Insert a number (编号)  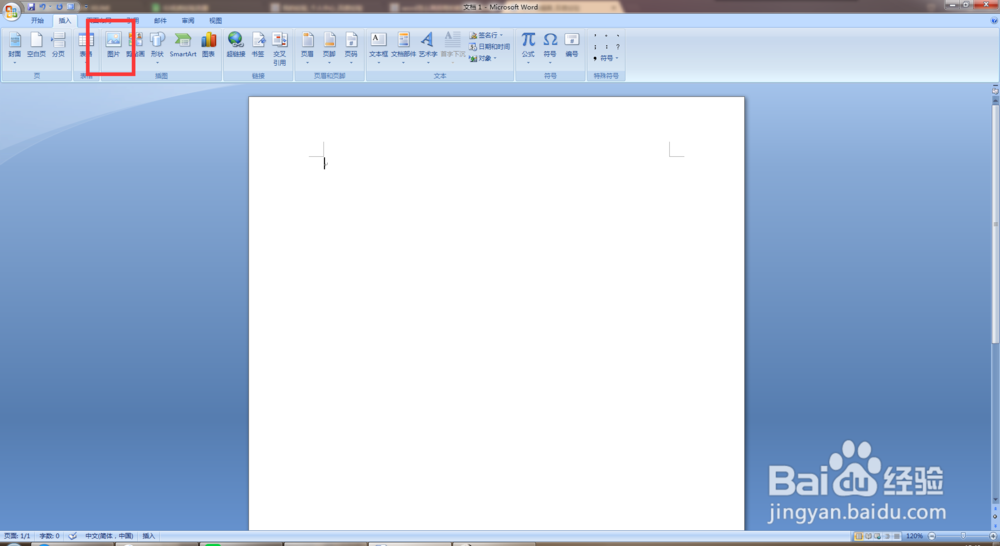click(571, 47)
